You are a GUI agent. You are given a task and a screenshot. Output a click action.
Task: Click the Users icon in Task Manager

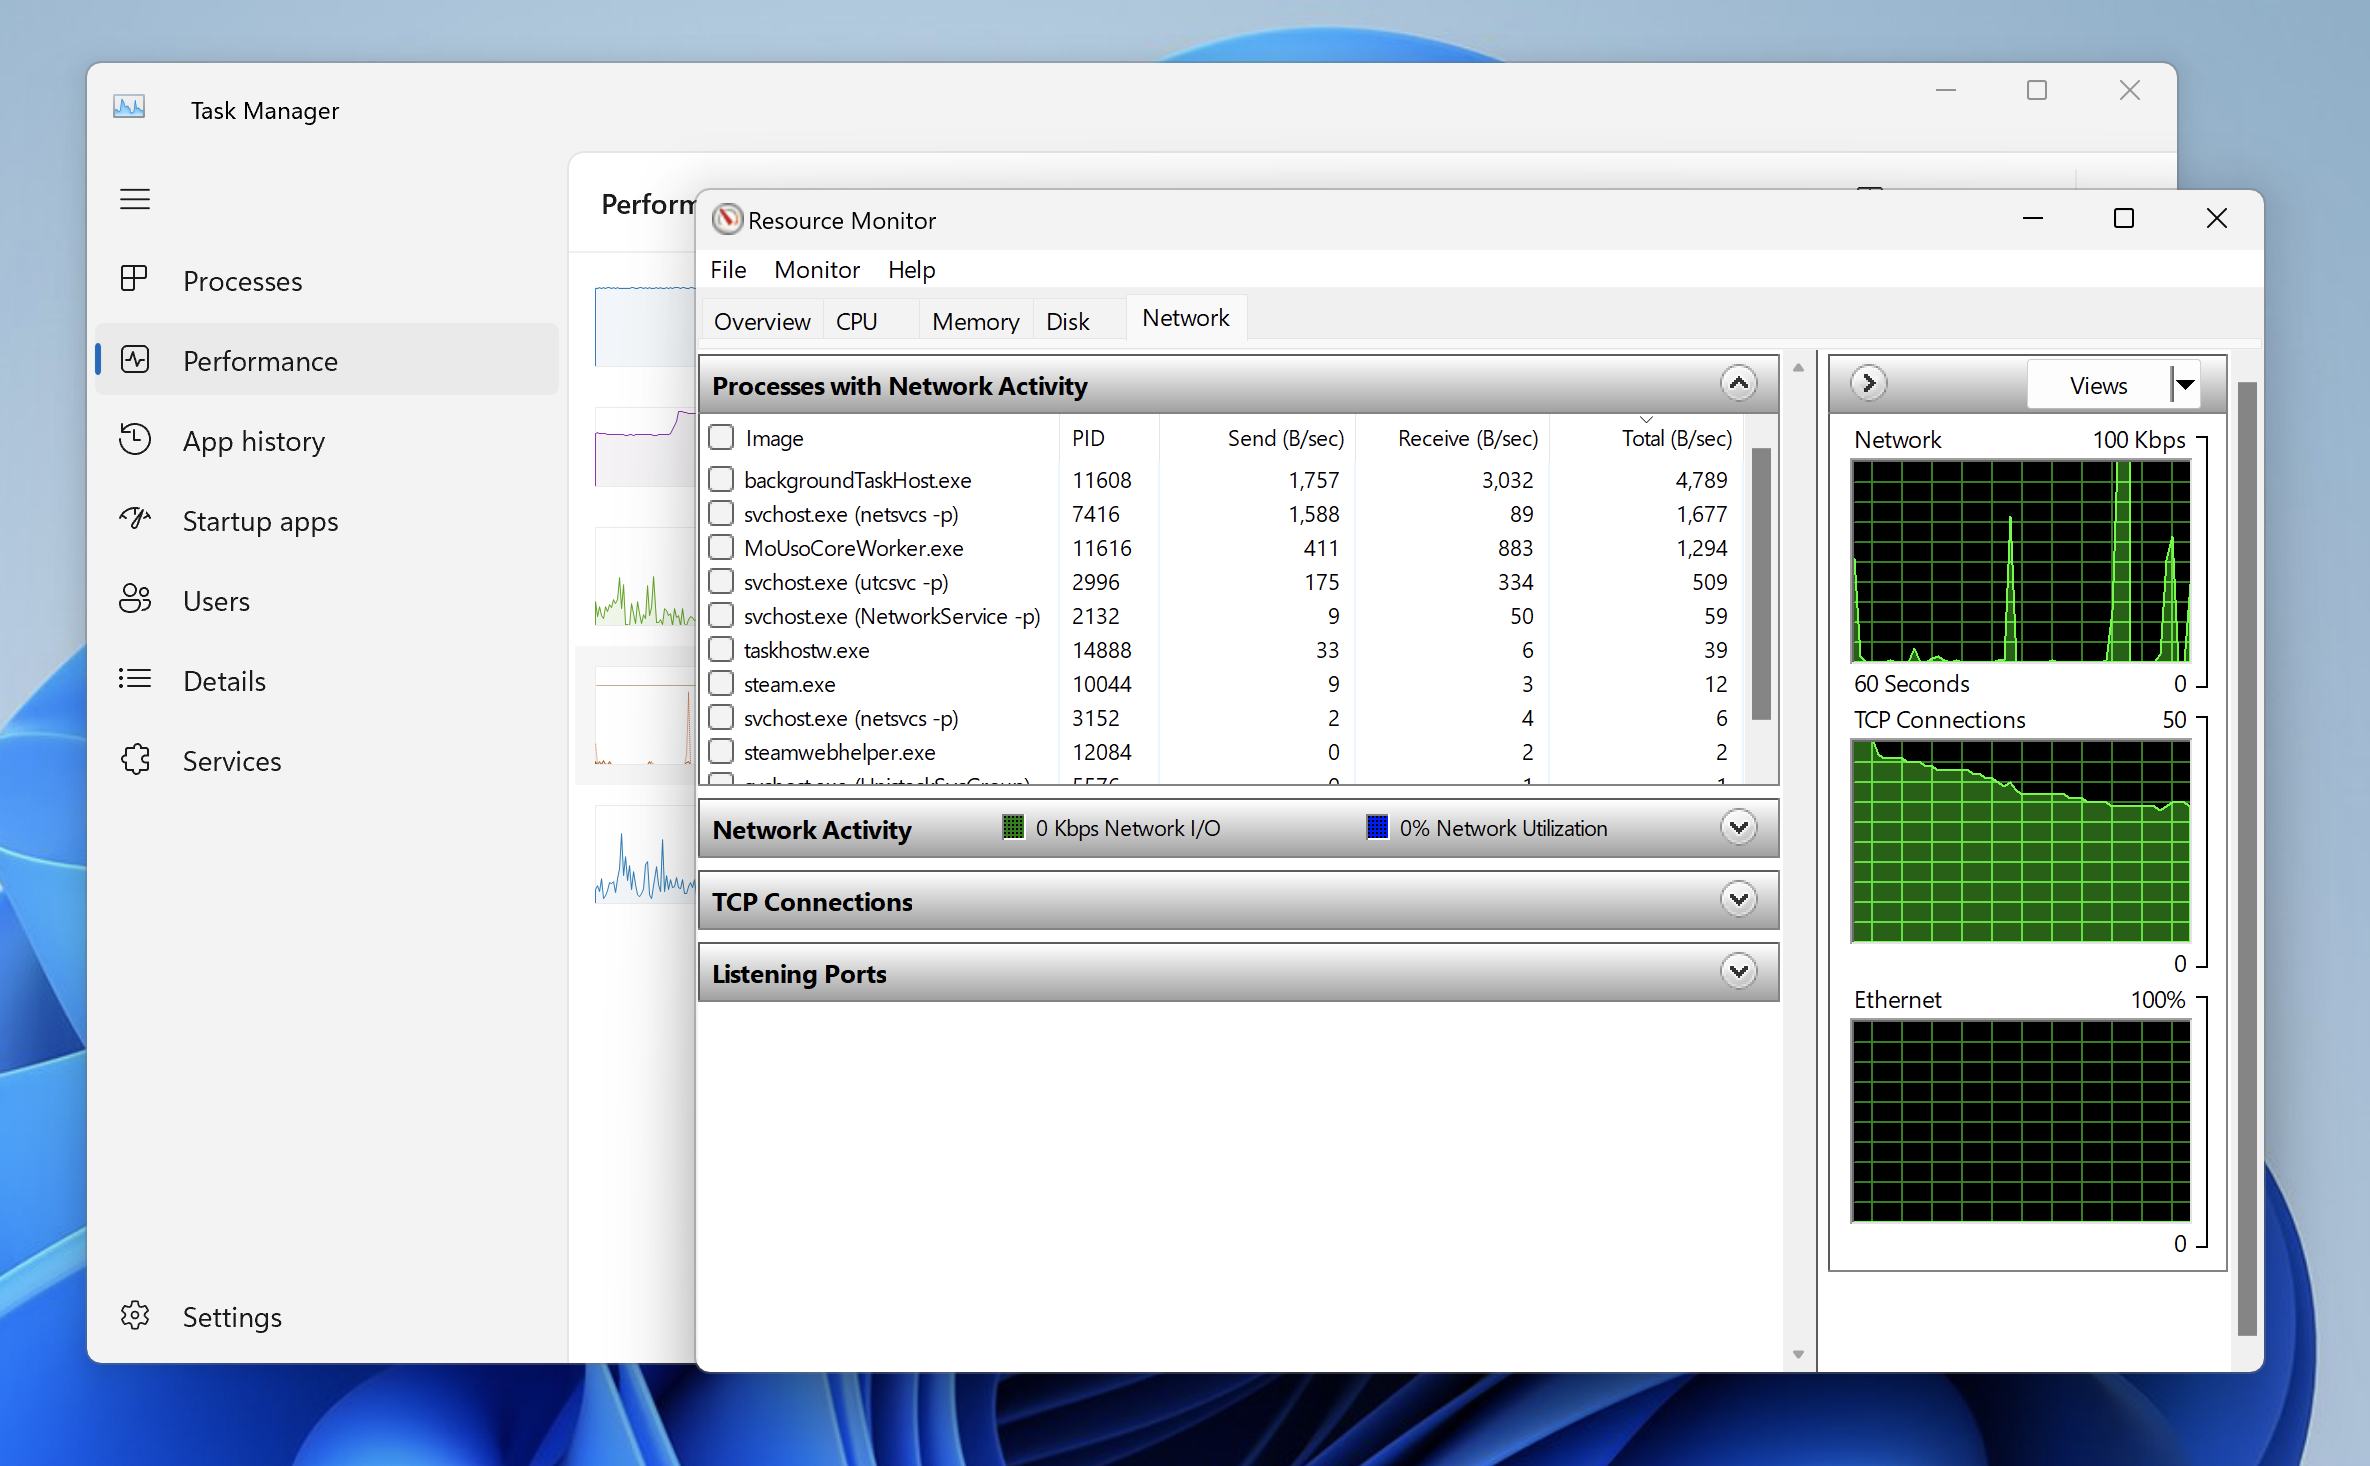pyautogui.click(x=134, y=599)
